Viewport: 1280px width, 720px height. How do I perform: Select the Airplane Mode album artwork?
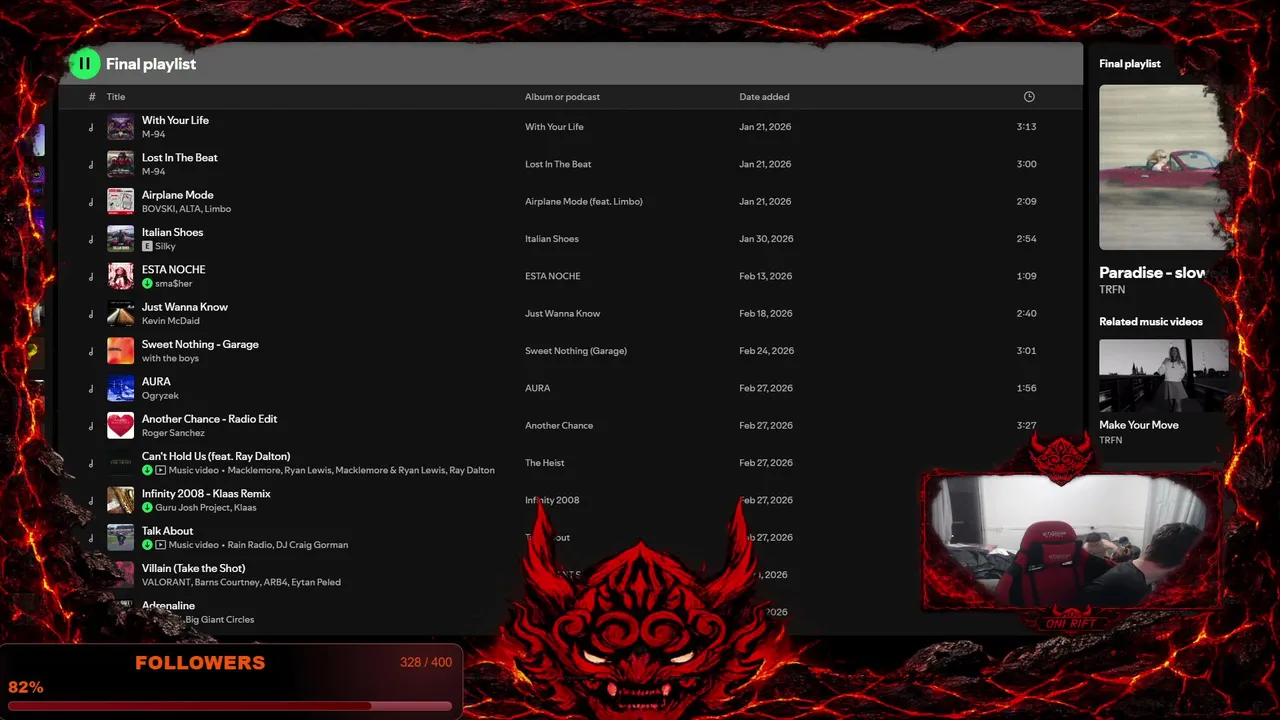tap(120, 201)
